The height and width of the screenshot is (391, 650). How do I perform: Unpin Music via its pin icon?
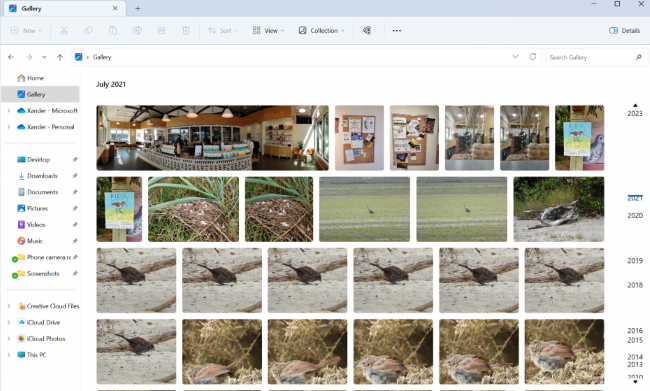[x=75, y=241]
